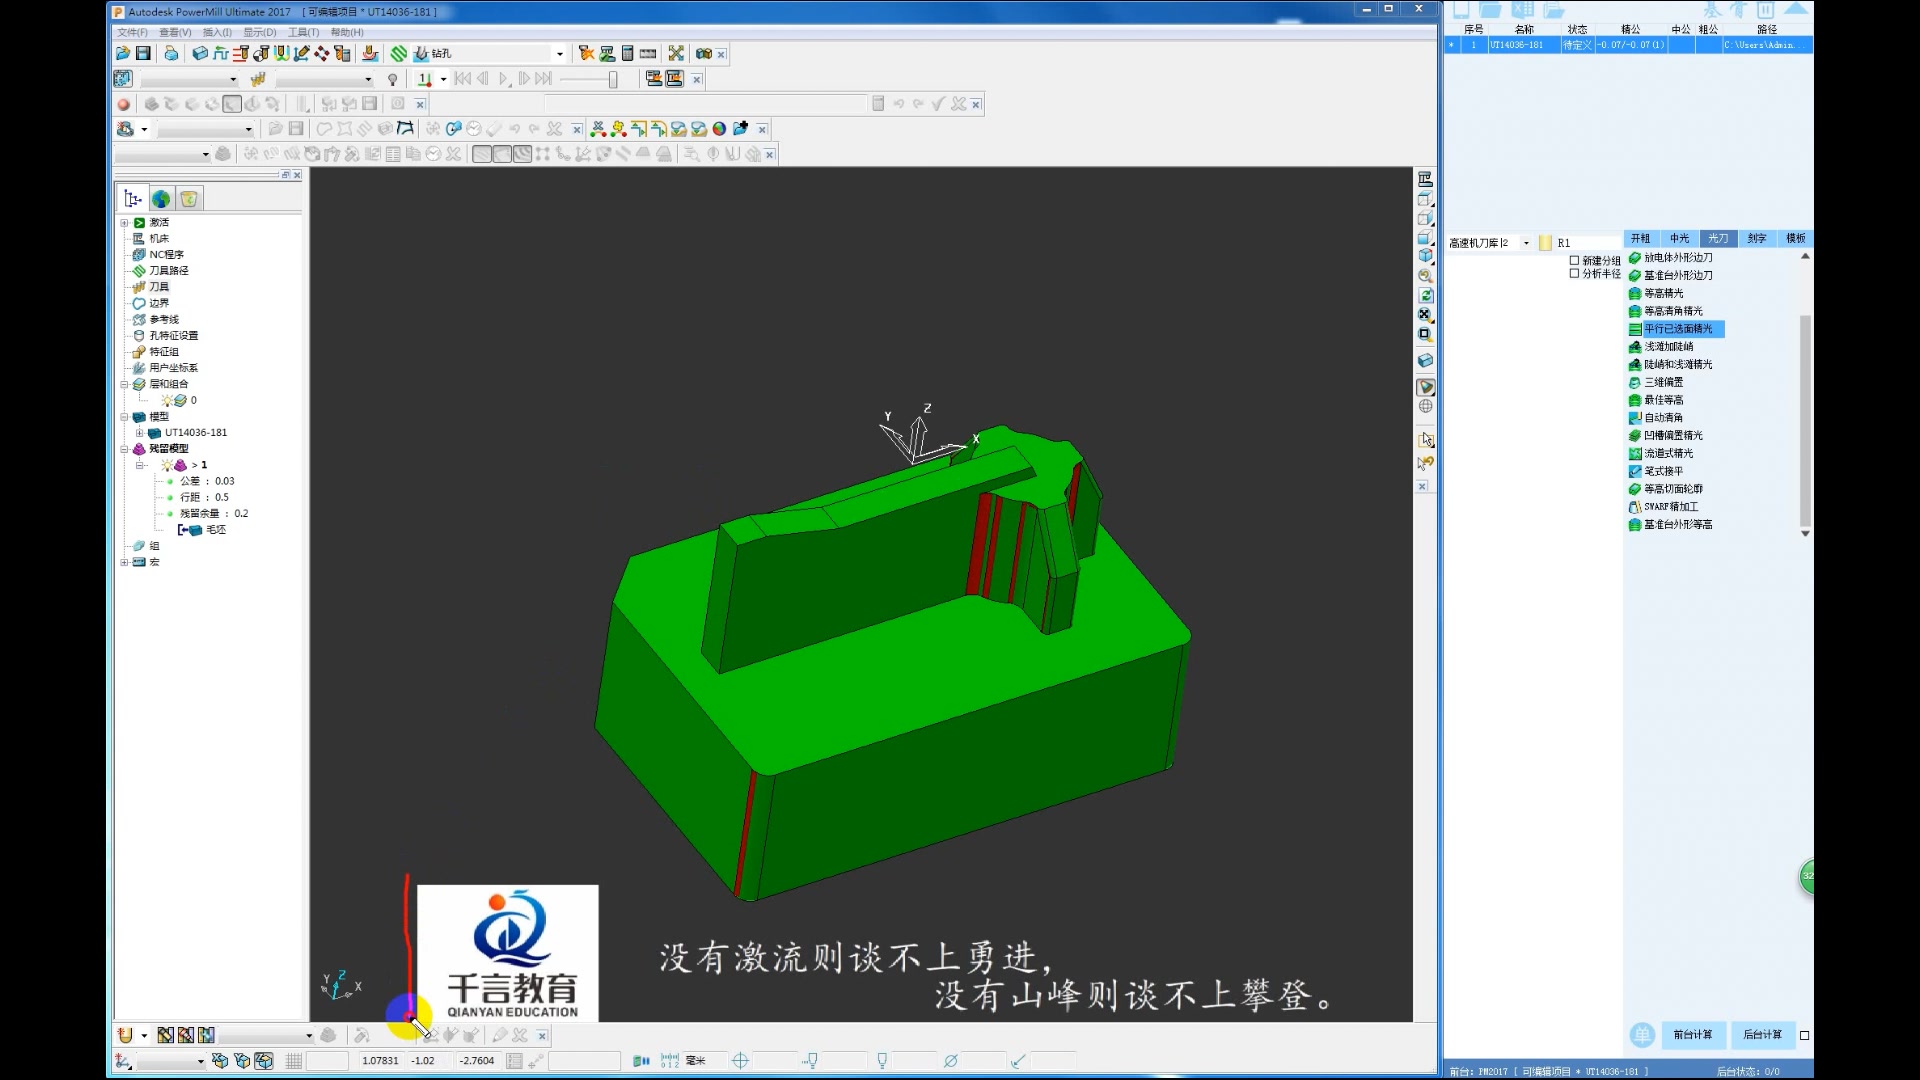Open a project with the folder icon
This screenshot has width=1920, height=1080.
123,53
